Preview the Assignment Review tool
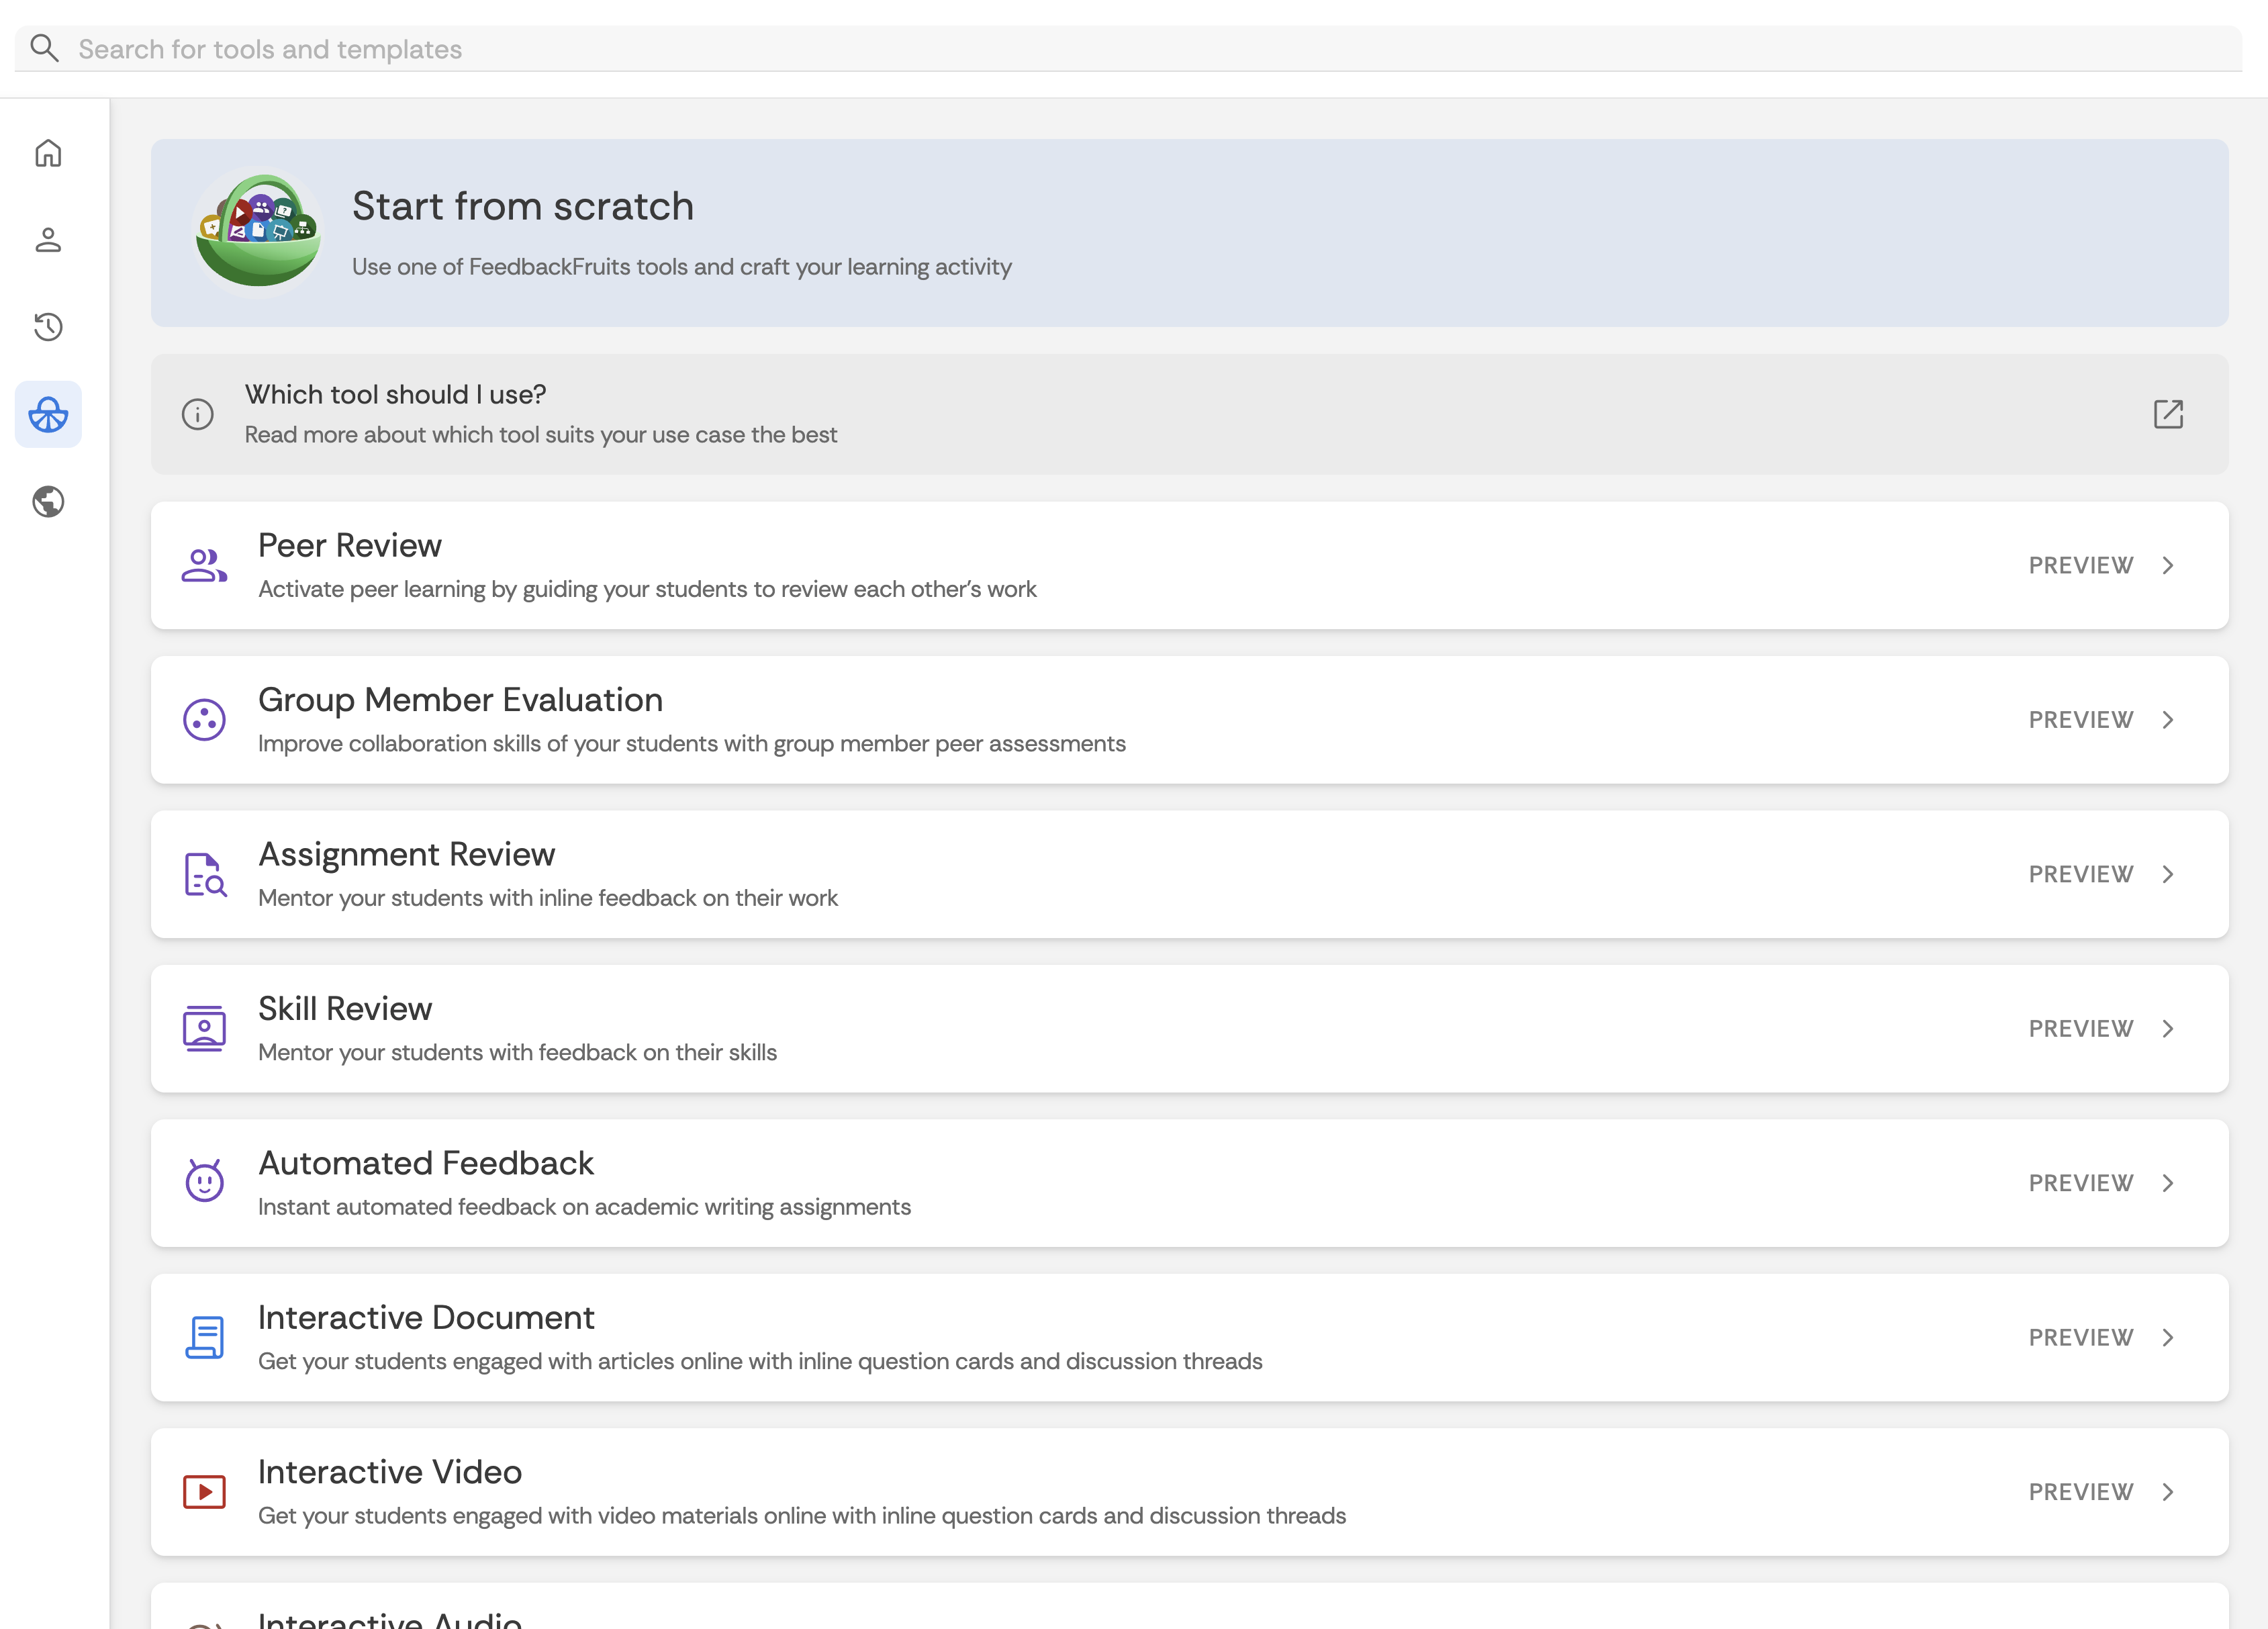This screenshot has width=2268, height=1629. coord(2081,875)
